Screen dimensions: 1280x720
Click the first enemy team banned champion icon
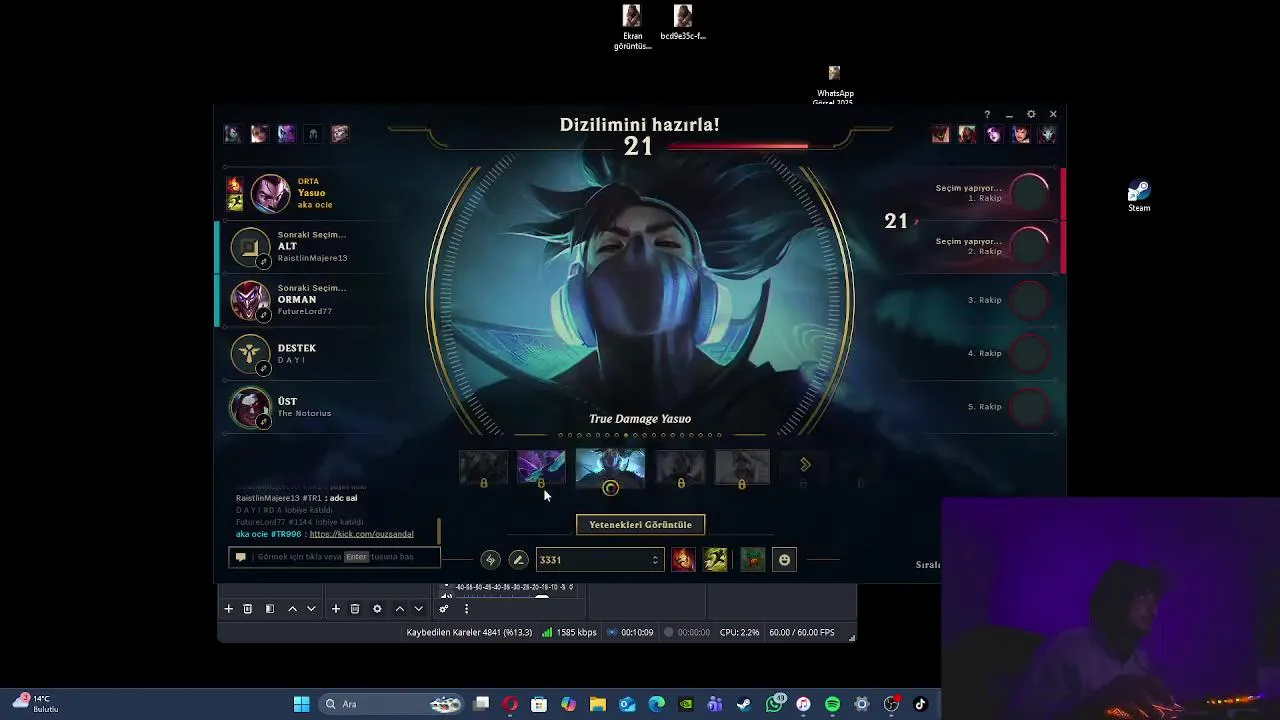[940, 133]
